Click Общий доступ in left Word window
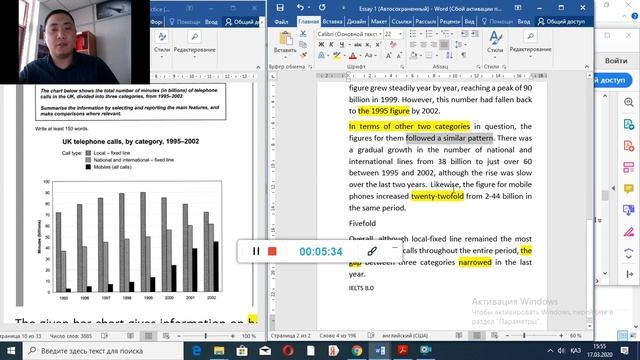 tap(242, 22)
